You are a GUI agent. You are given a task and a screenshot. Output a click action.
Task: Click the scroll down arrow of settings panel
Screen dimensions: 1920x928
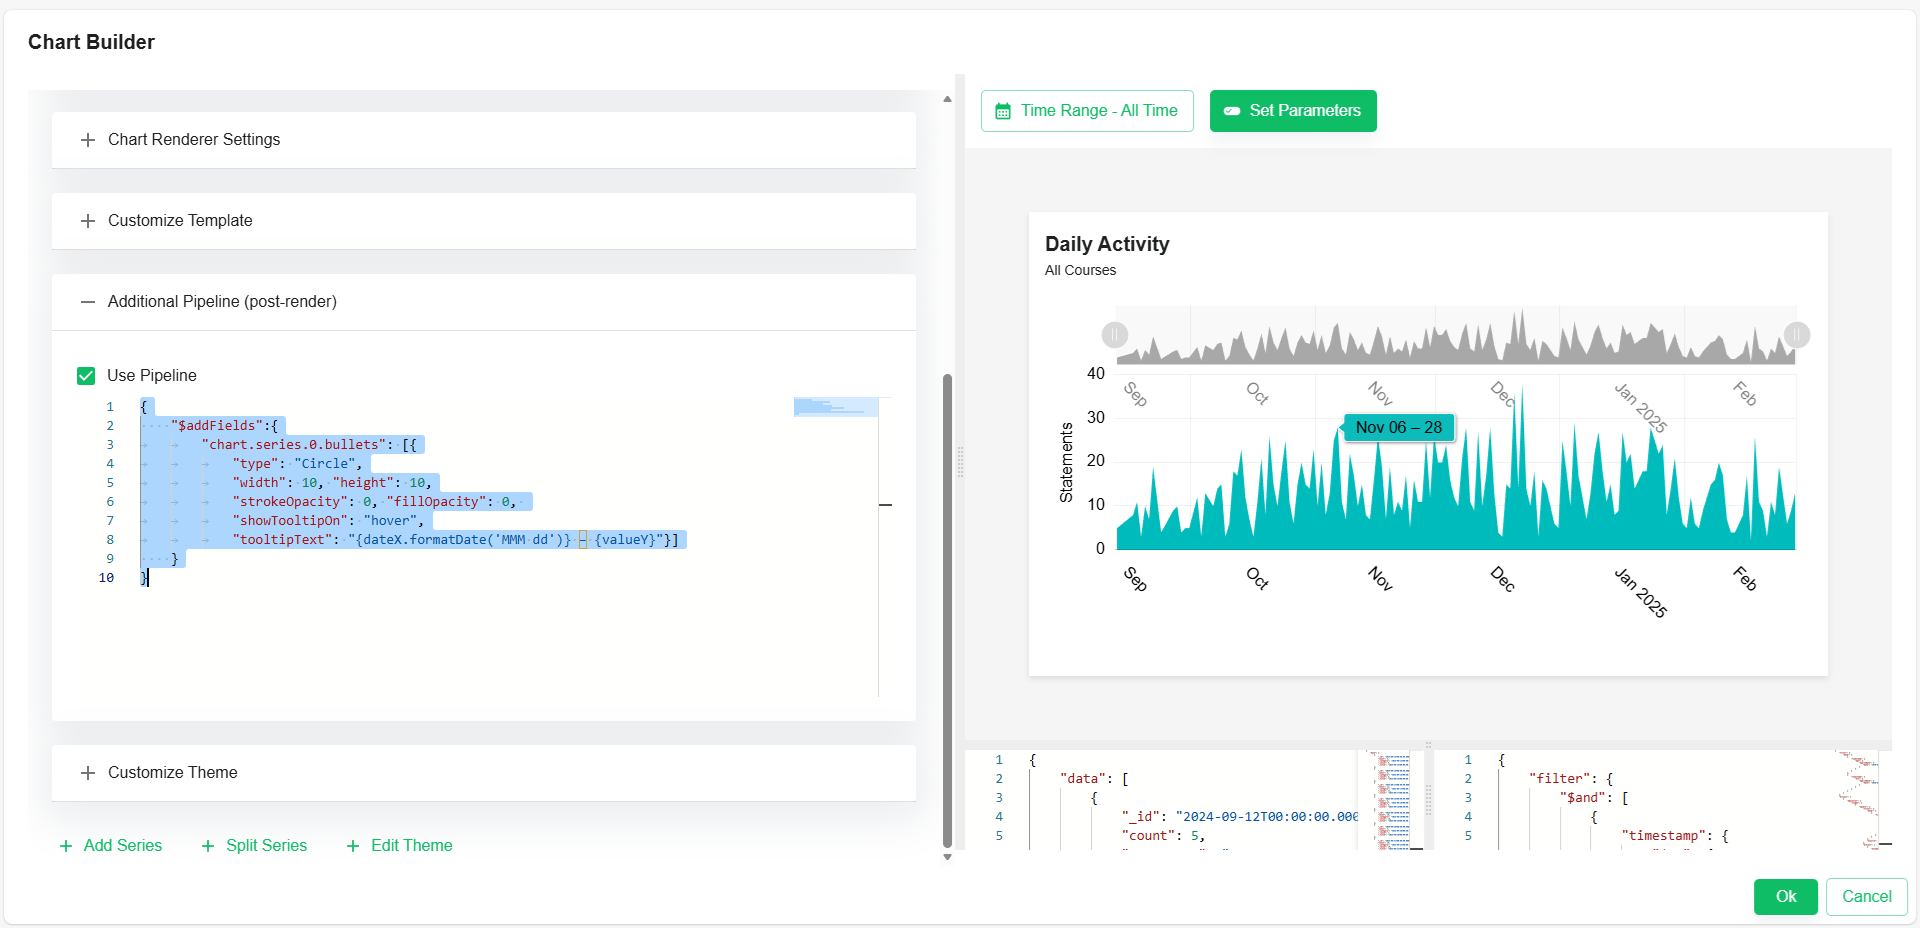pos(947,857)
